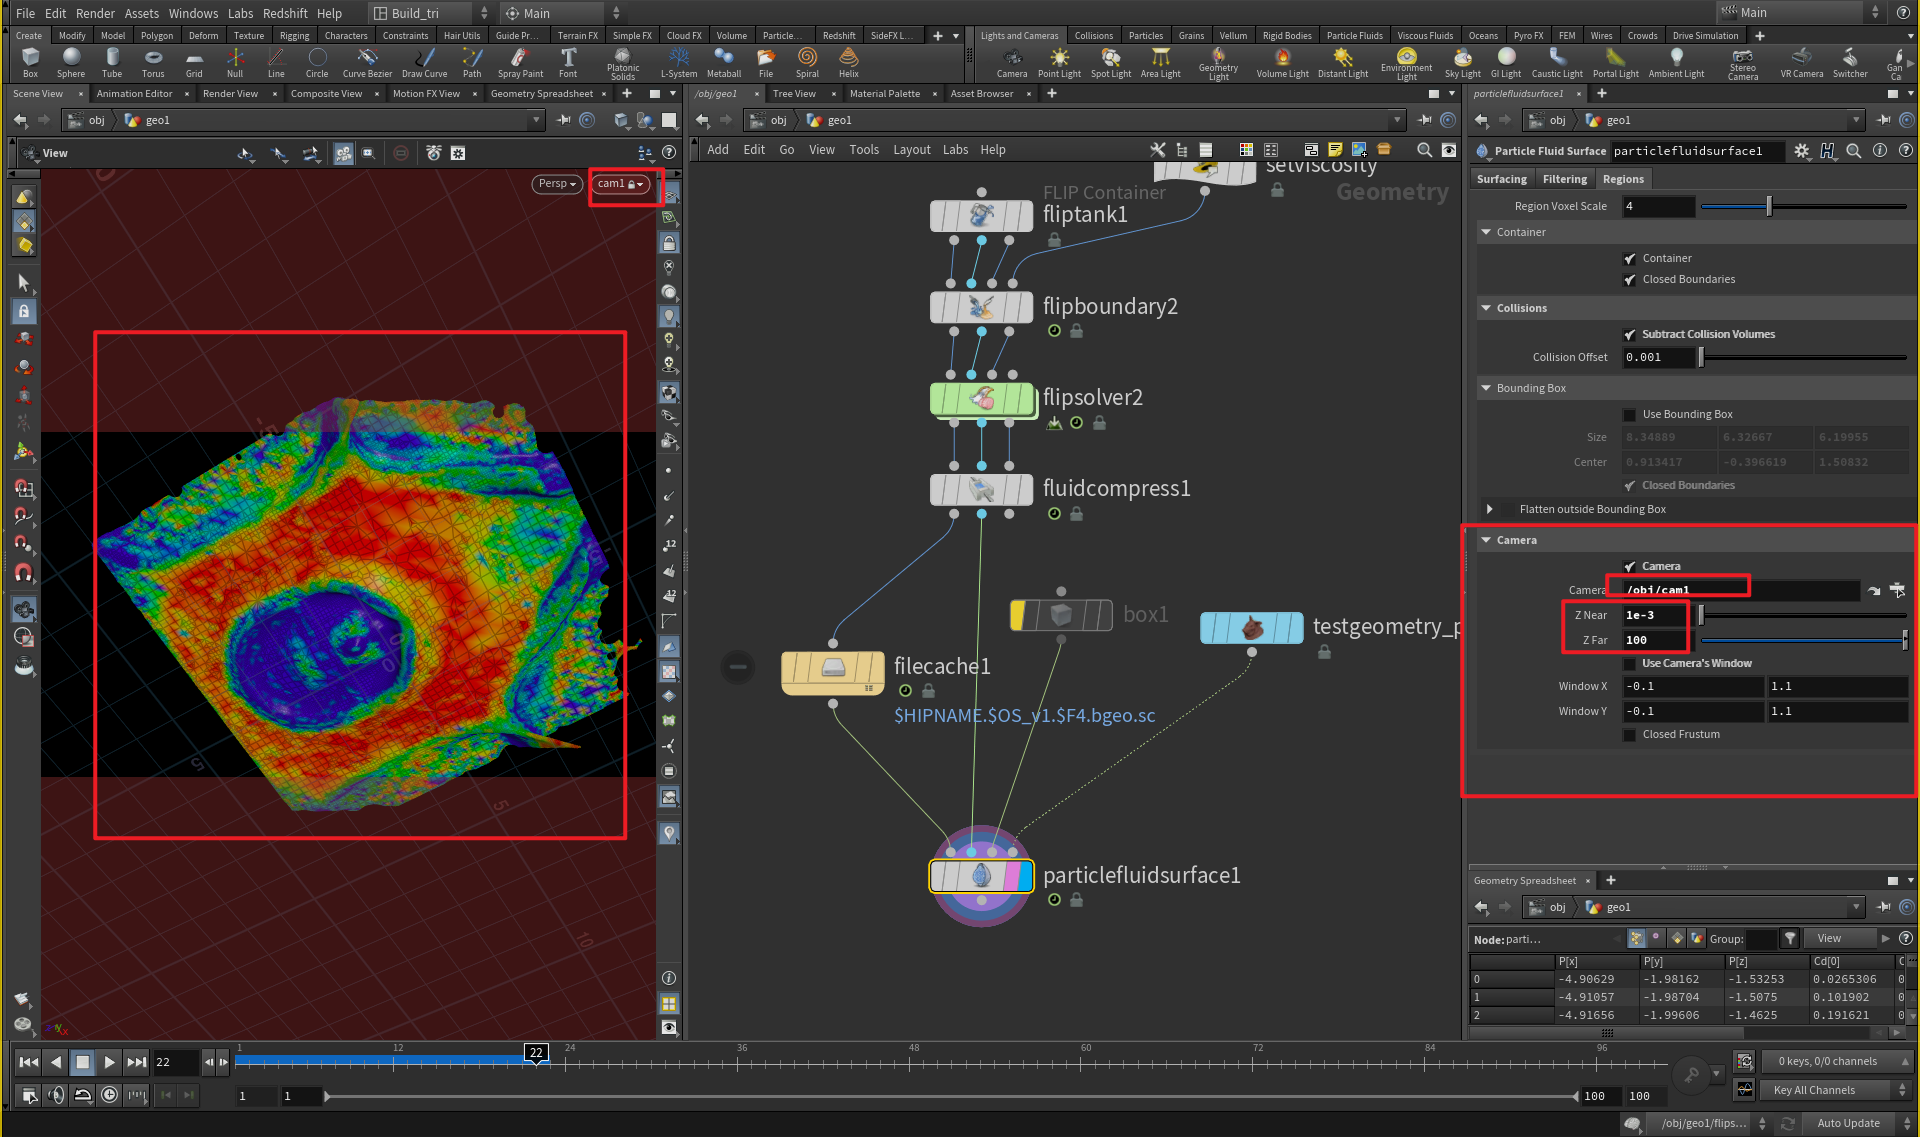Select the Platonic Solids shelf tool

pyautogui.click(x=623, y=62)
